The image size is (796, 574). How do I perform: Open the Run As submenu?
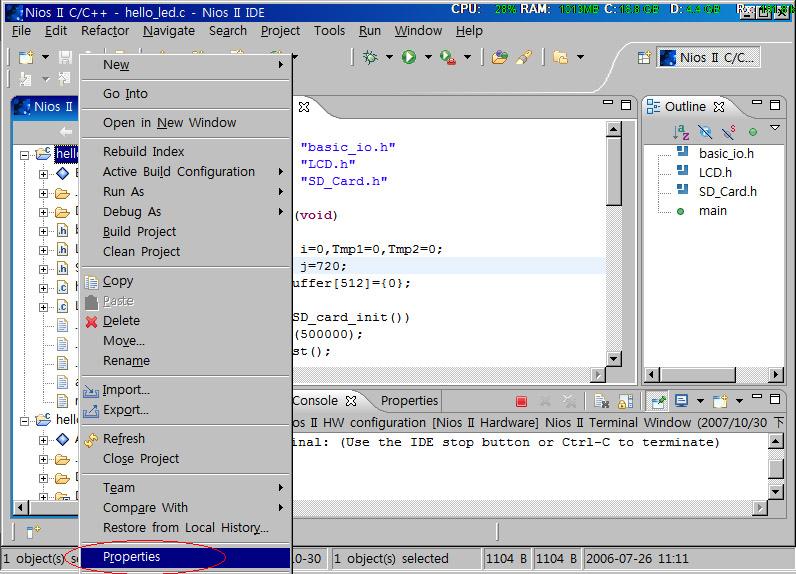(185, 192)
